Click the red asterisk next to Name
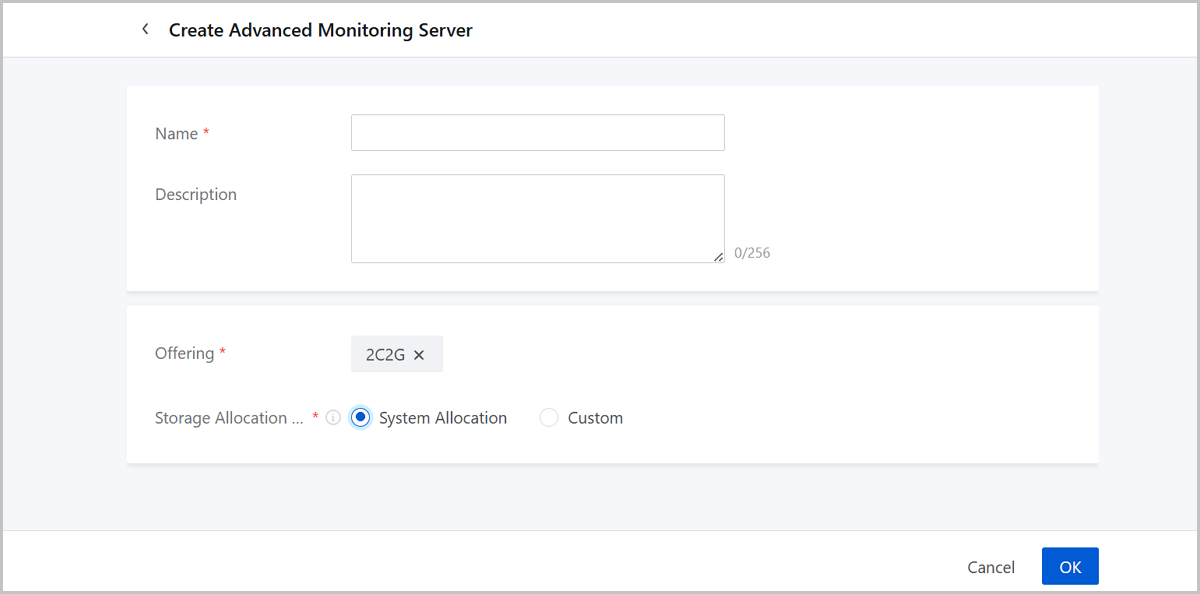The height and width of the screenshot is (594, 1200). point(206,133)
